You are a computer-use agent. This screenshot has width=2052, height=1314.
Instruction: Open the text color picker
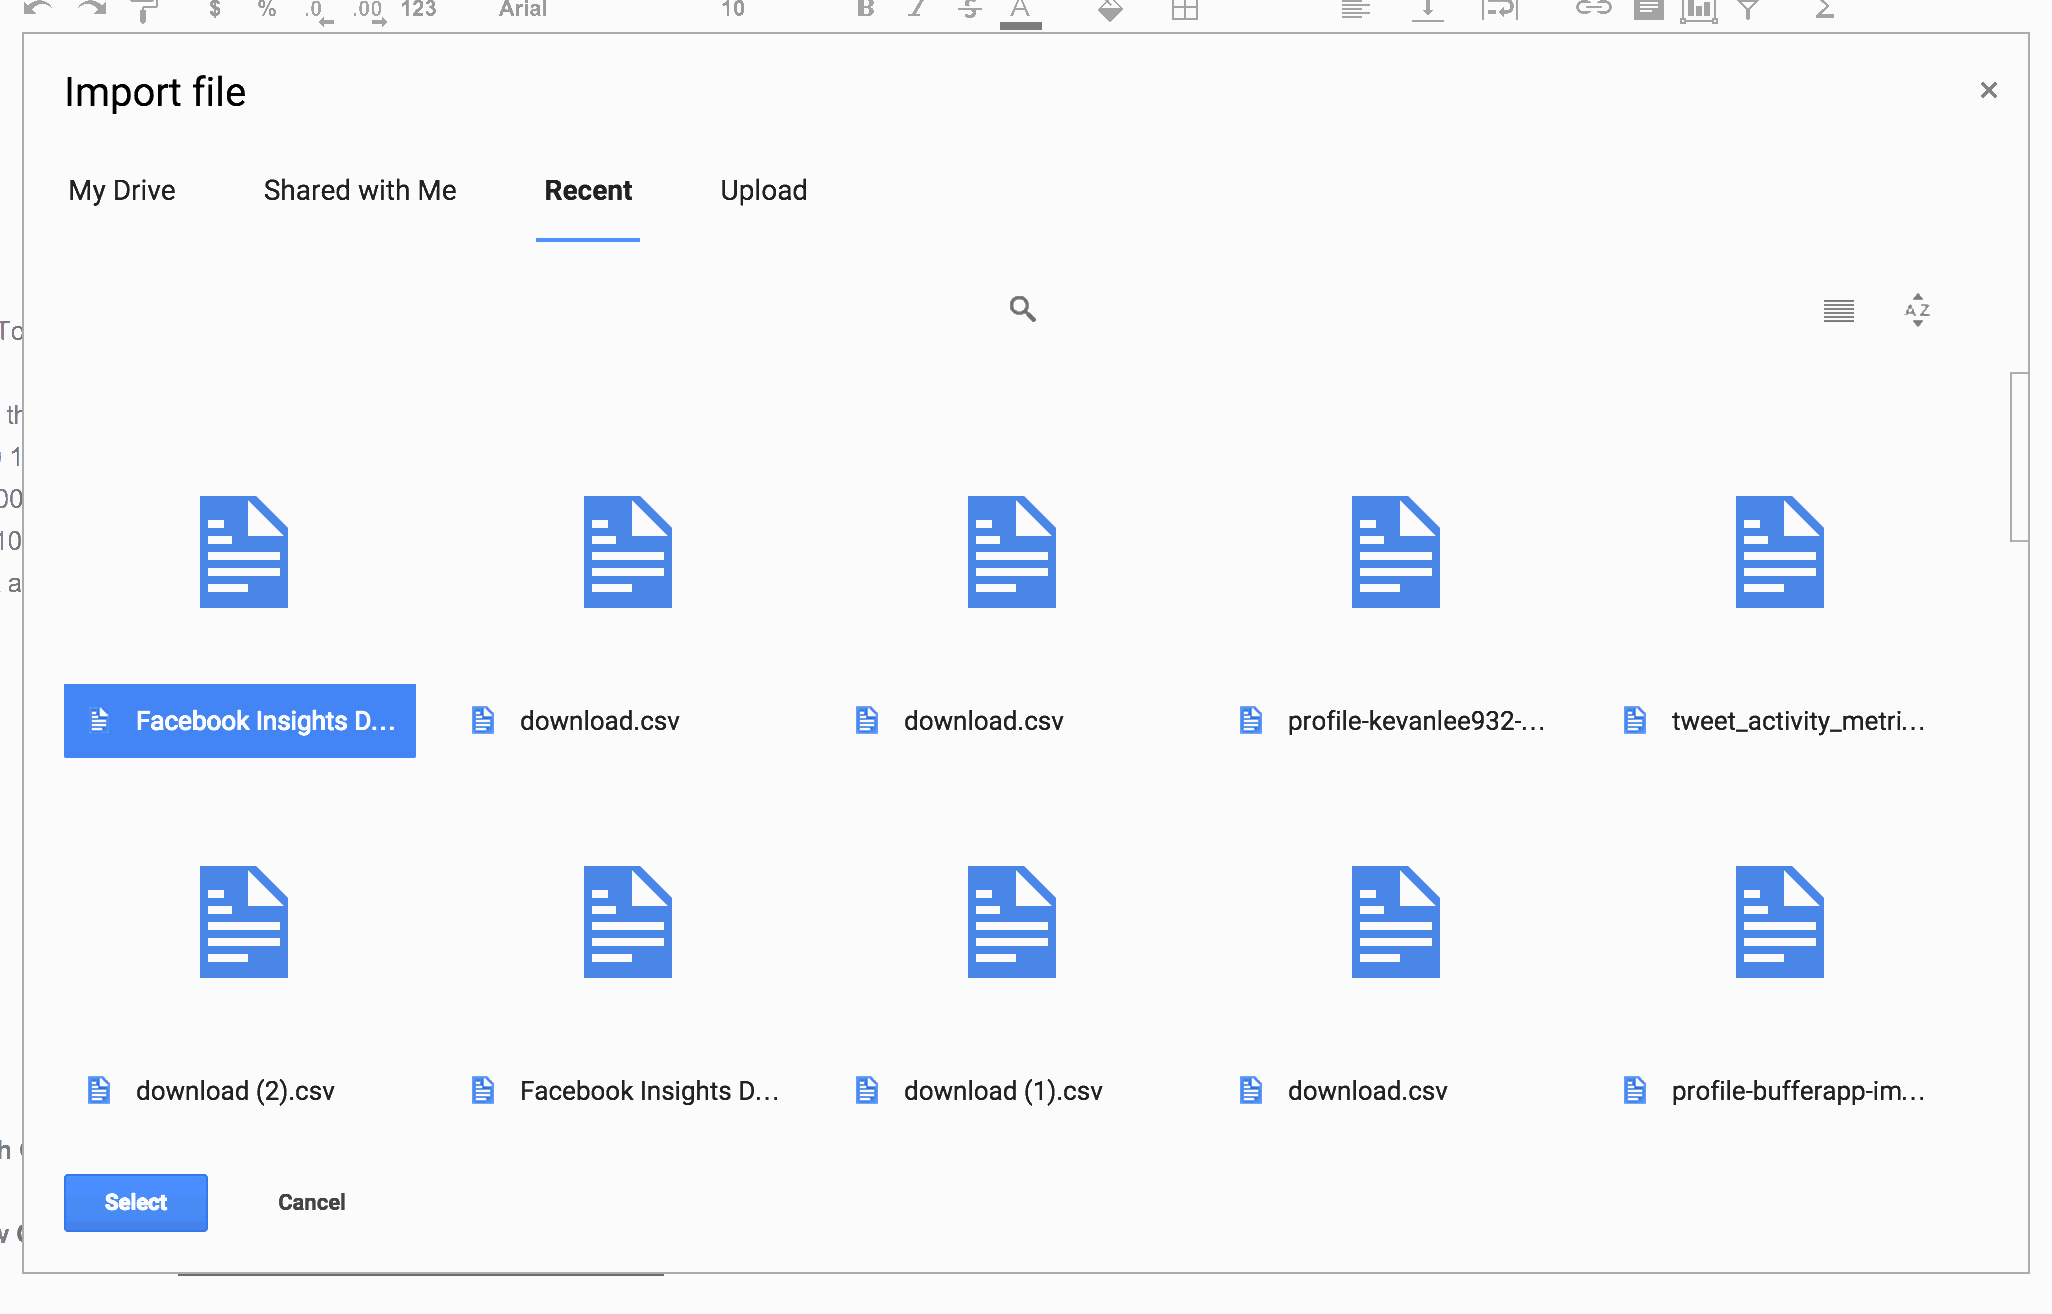(1020, 10)
